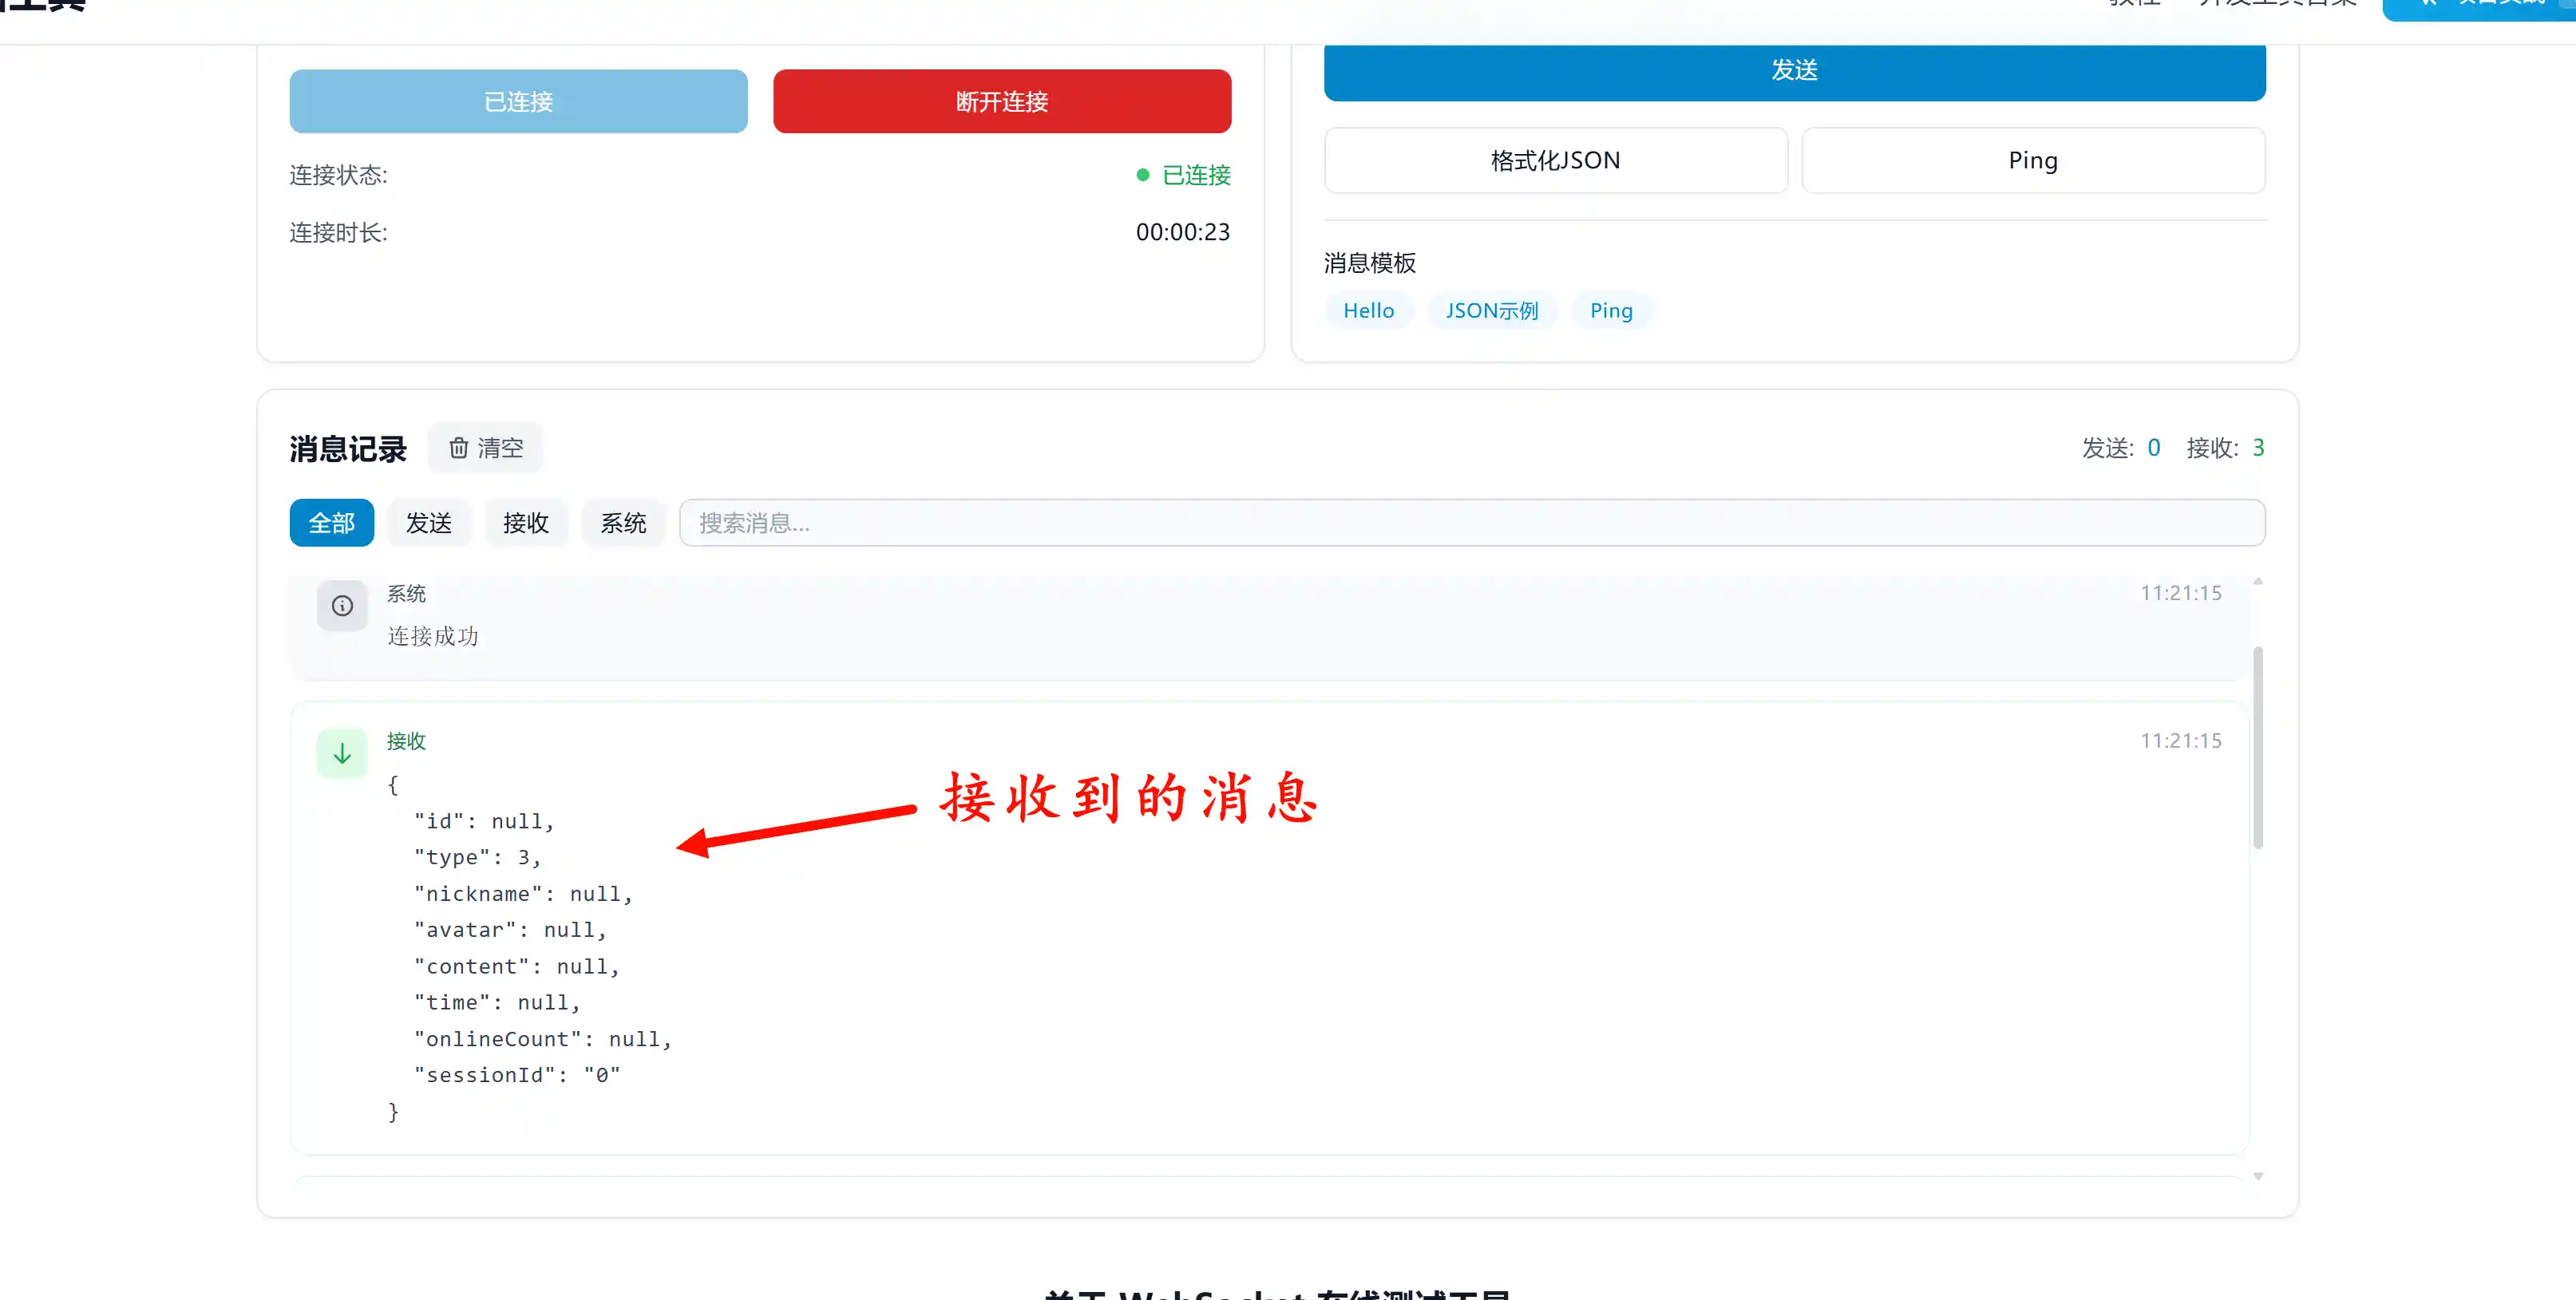The image size is (2576, 1300).
Task: Click the message list scrollbar thumb
Action: [2258, 747]
